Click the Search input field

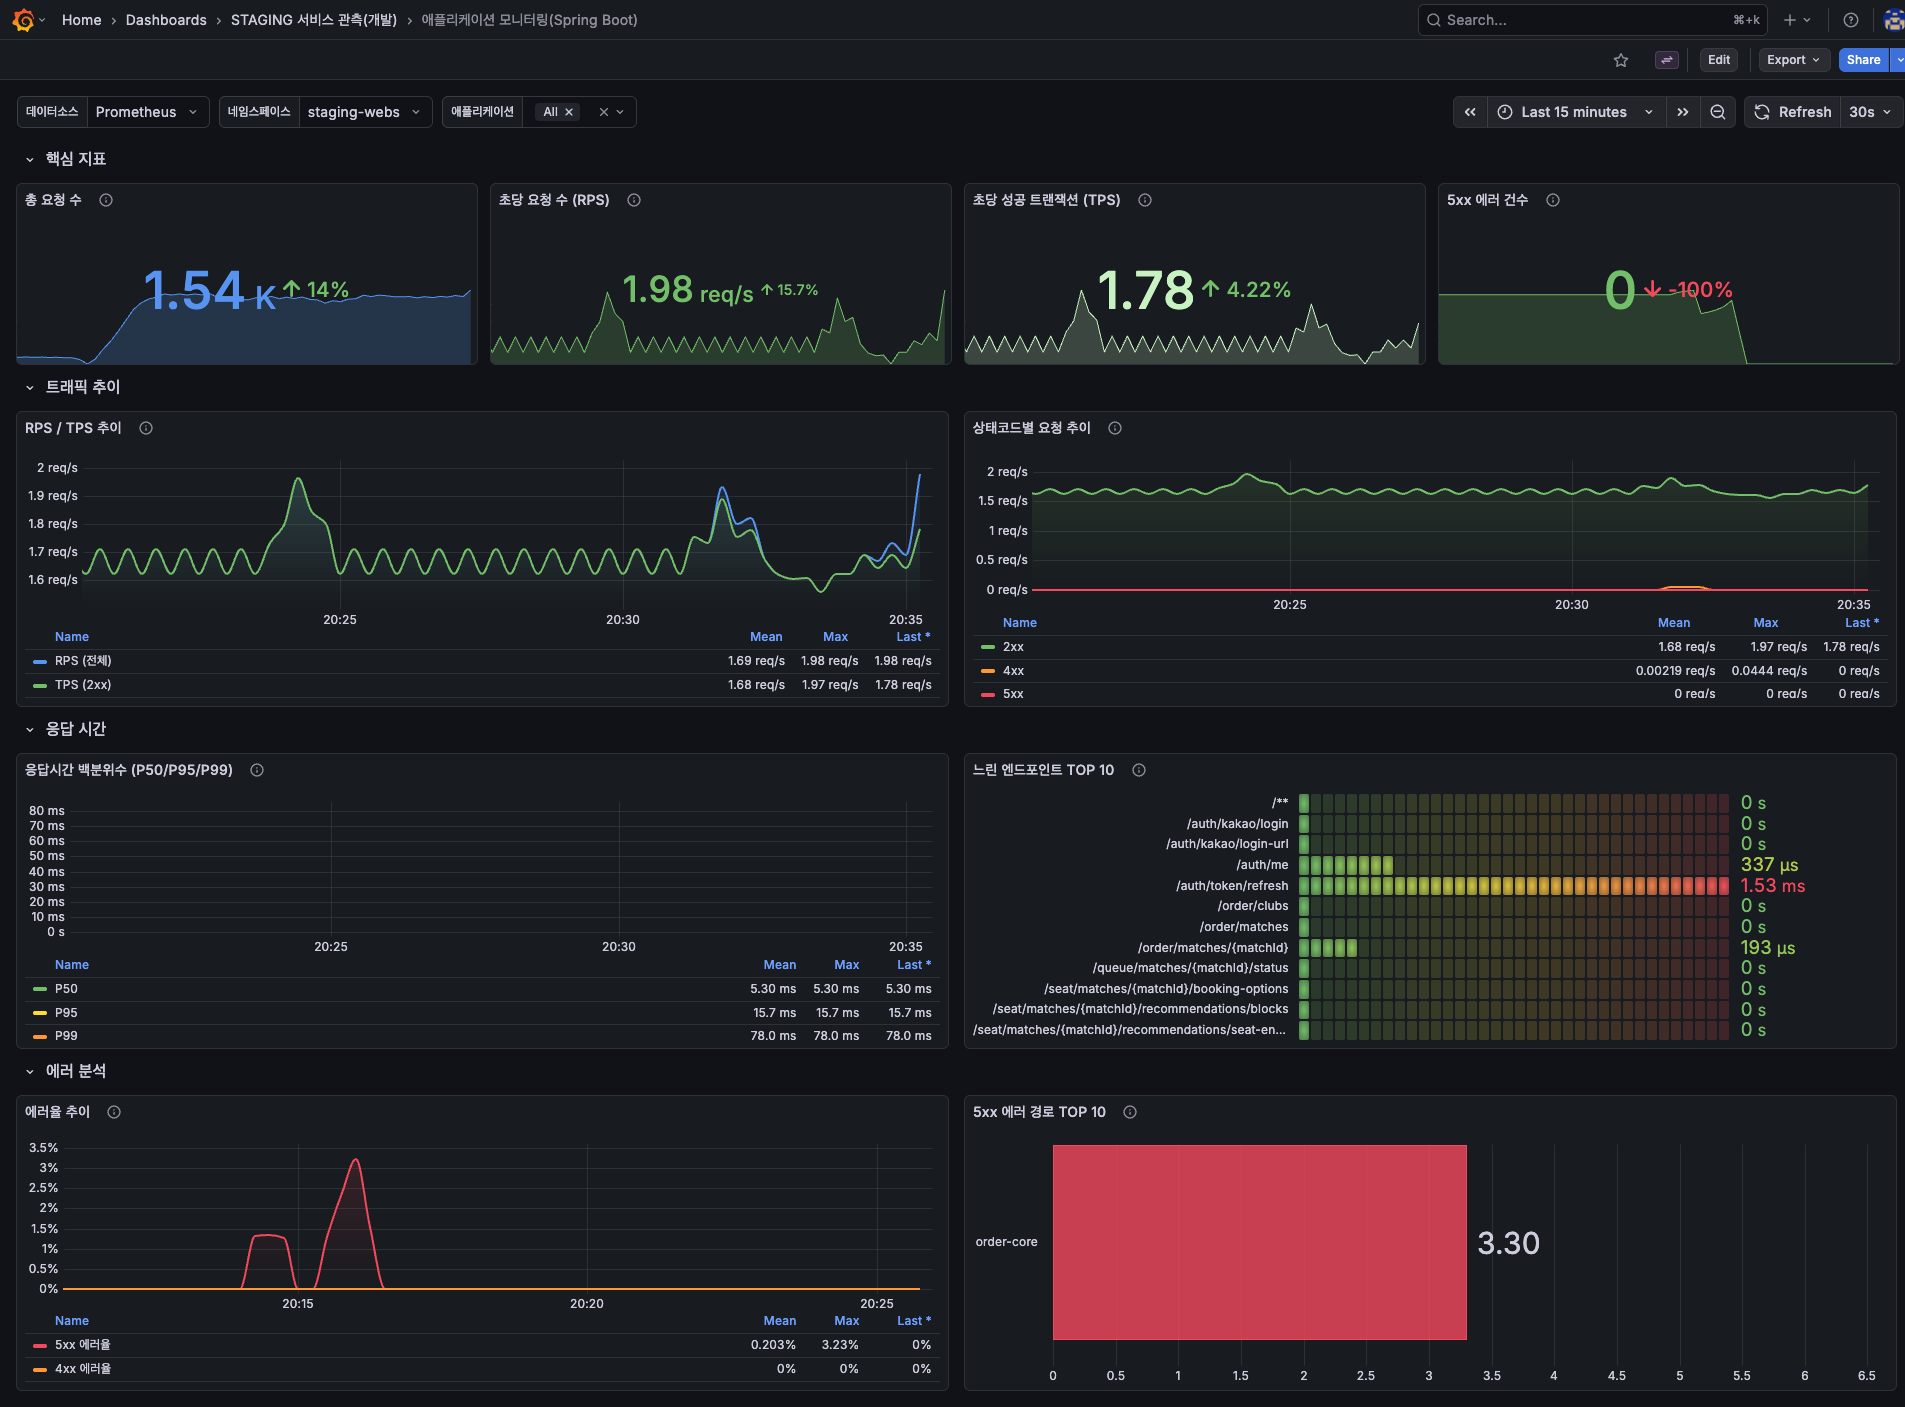(x=1592, y=19)
